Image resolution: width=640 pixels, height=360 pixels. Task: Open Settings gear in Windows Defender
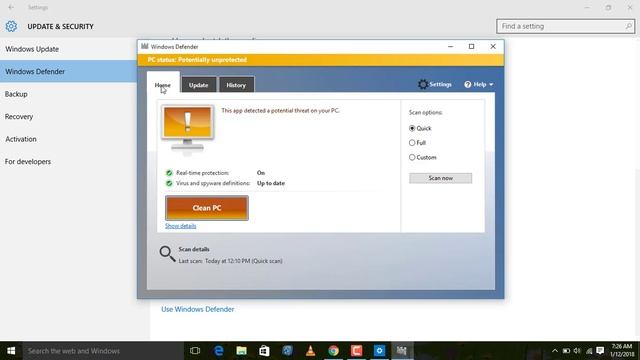tap(423, 84)
